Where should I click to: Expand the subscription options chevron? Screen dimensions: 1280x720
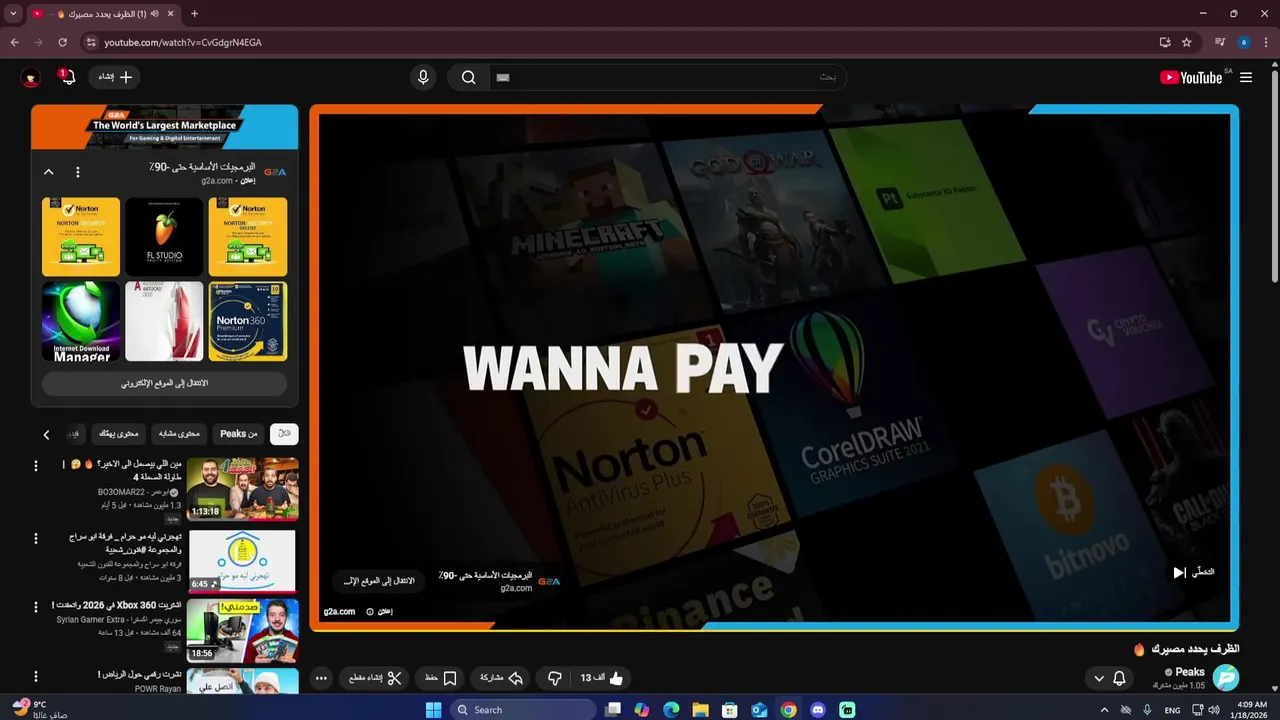point(1099,678)
